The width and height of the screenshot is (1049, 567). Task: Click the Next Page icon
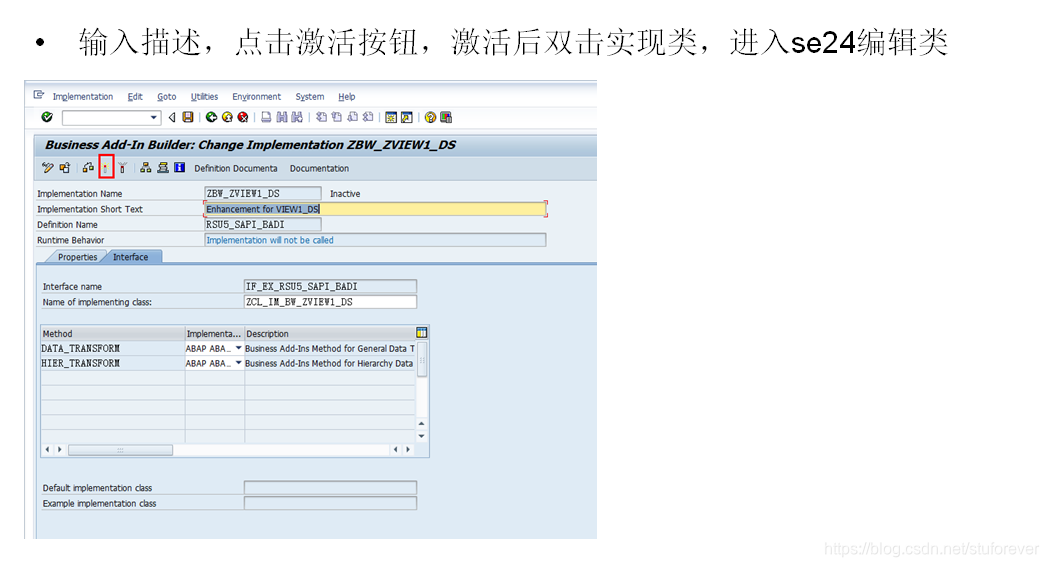point(353,117)
